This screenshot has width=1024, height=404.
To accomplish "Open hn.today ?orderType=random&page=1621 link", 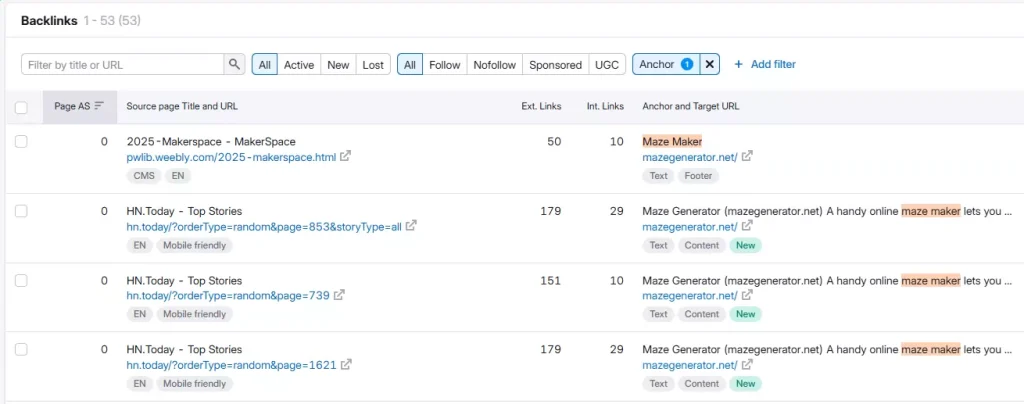I will (x=231, y=365).
